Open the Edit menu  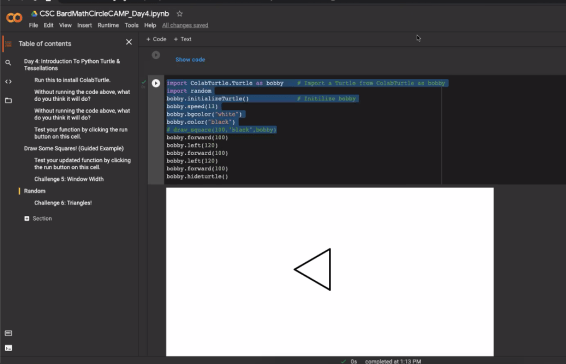48,25
